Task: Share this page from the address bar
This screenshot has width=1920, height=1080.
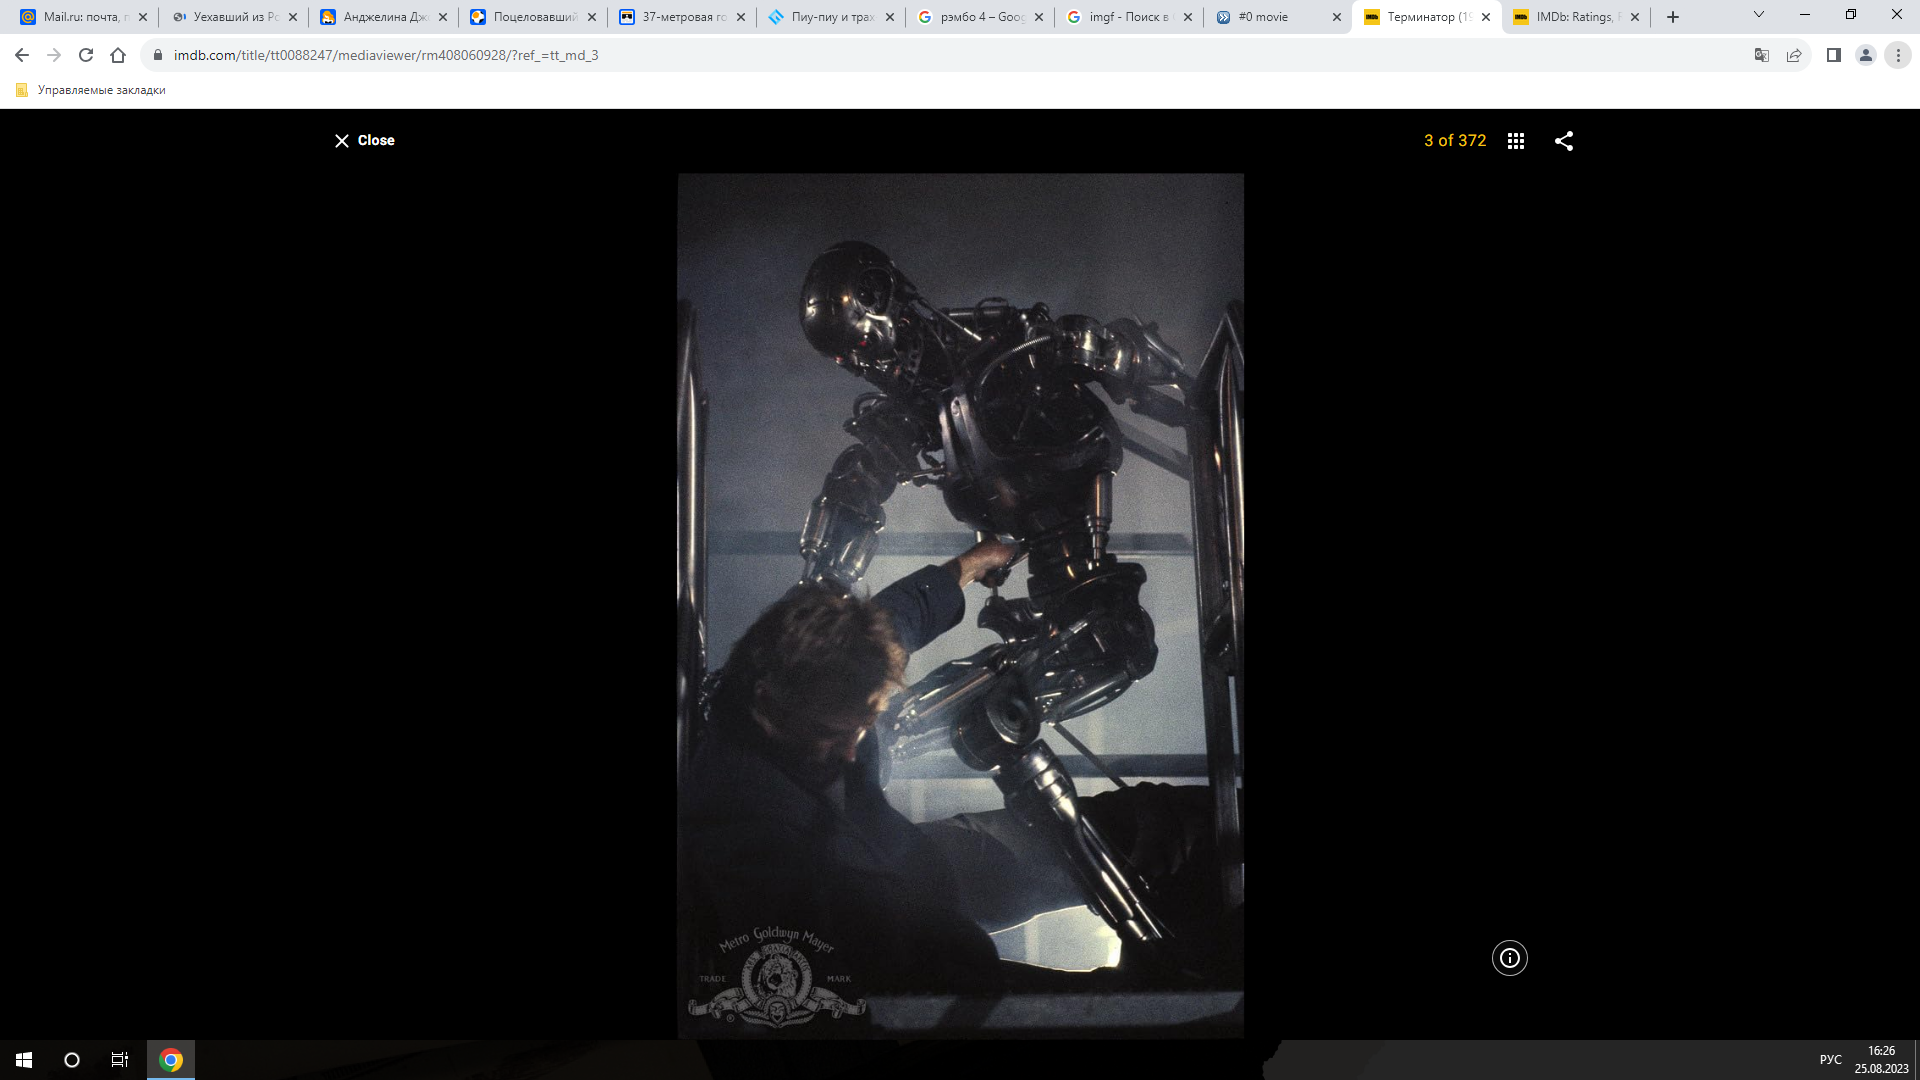Action: [x=1794, y=55]
